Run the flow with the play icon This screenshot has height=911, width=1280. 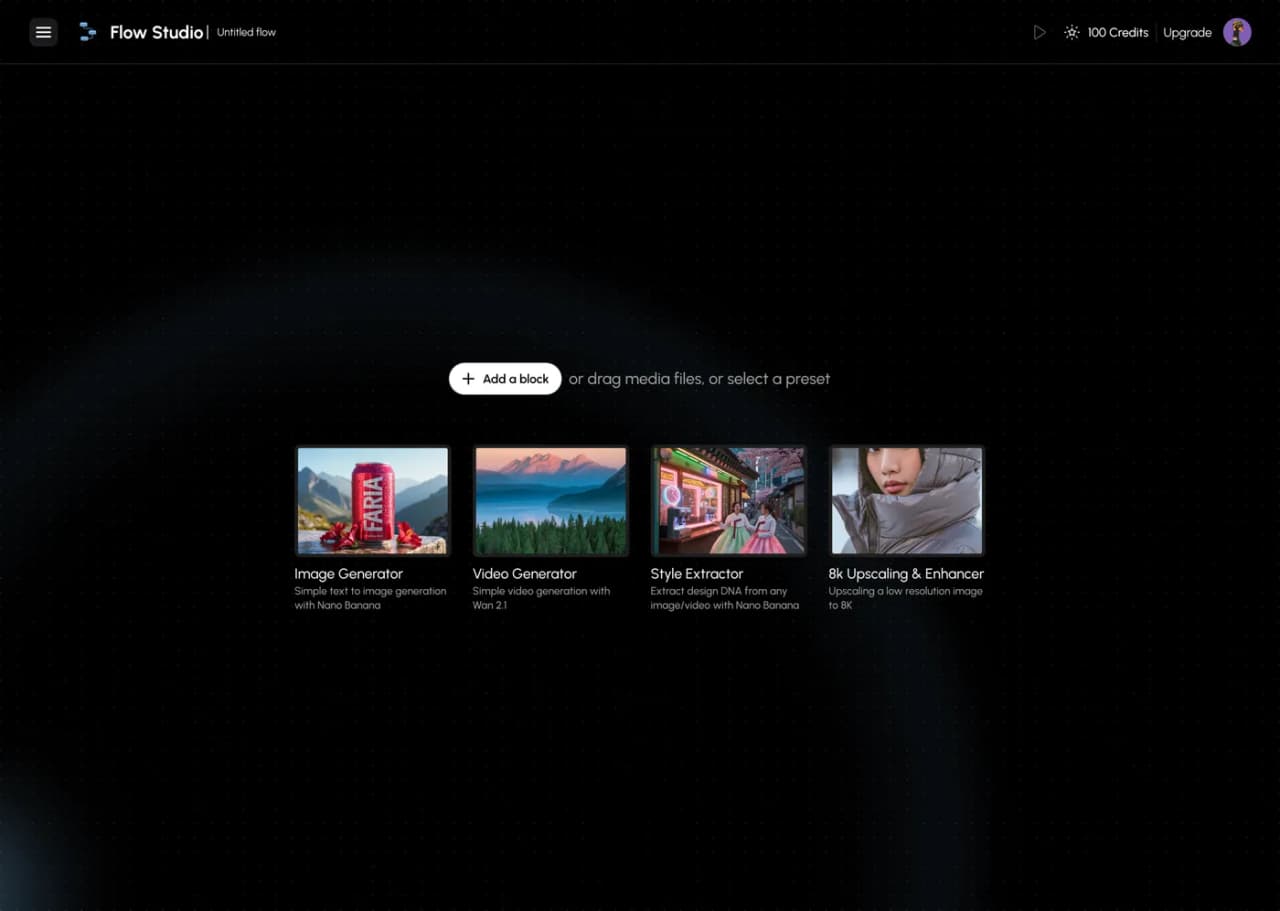1040,32
